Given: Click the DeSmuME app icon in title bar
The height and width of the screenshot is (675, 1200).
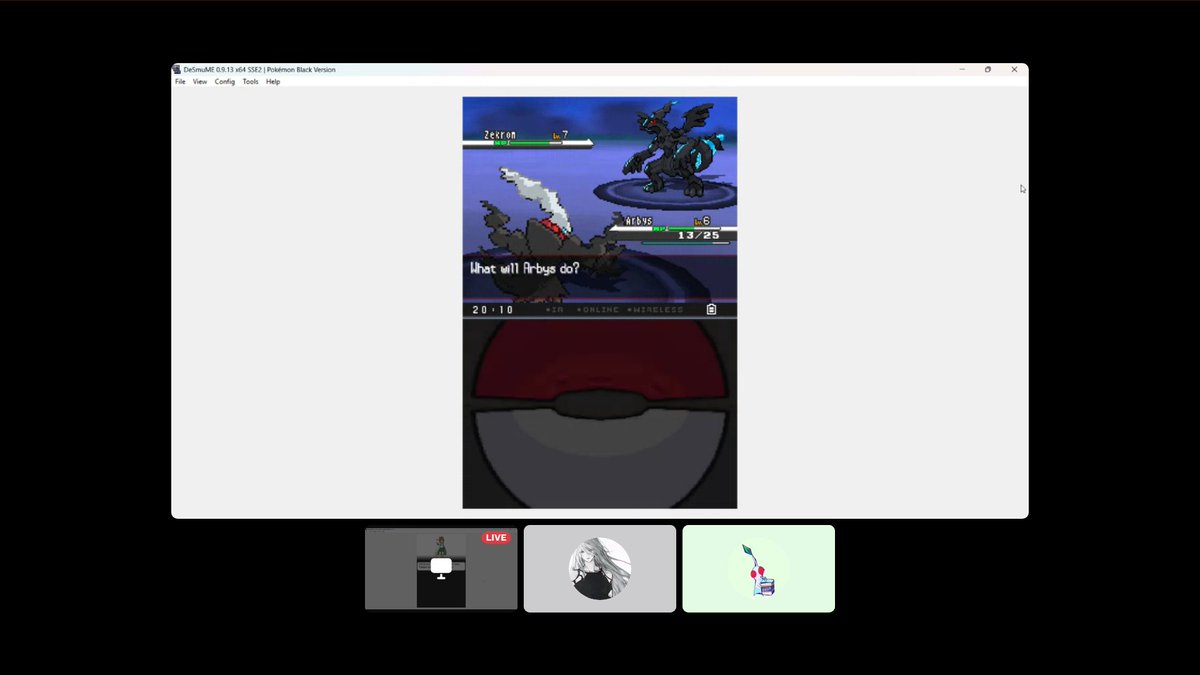Looking at the screenshot, I should click(177, 70).
